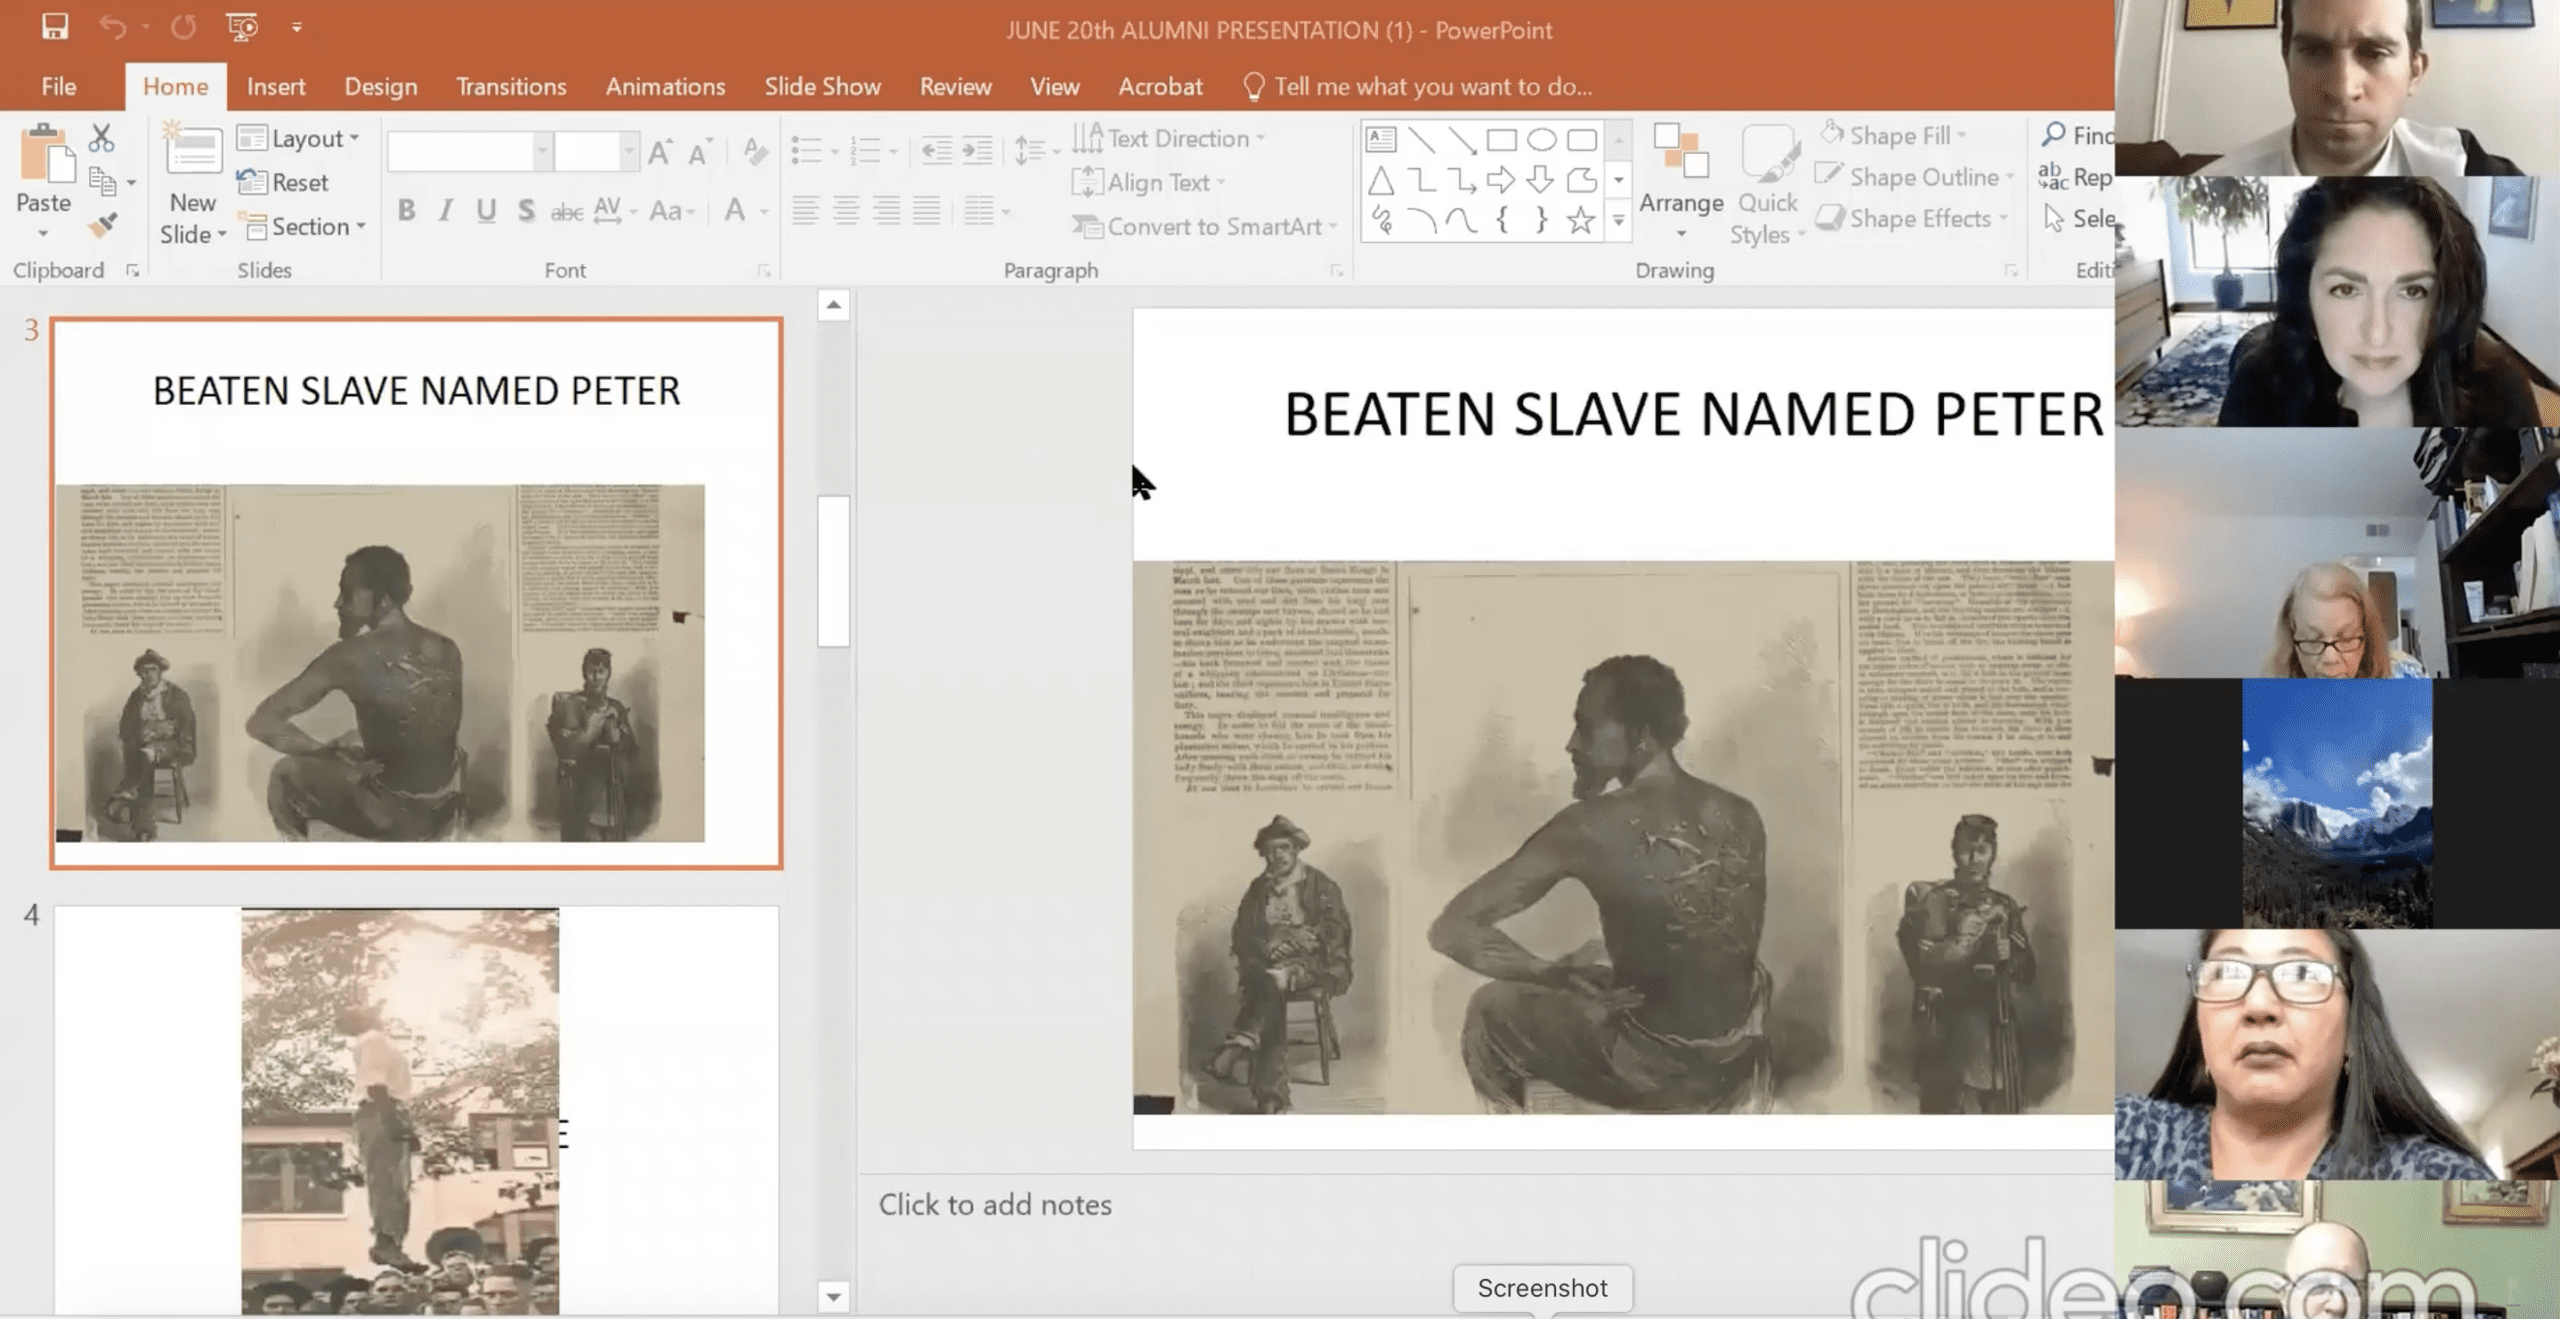Open the View tab
Screen dimensions: 2560x1319
tap(1055, 87)
